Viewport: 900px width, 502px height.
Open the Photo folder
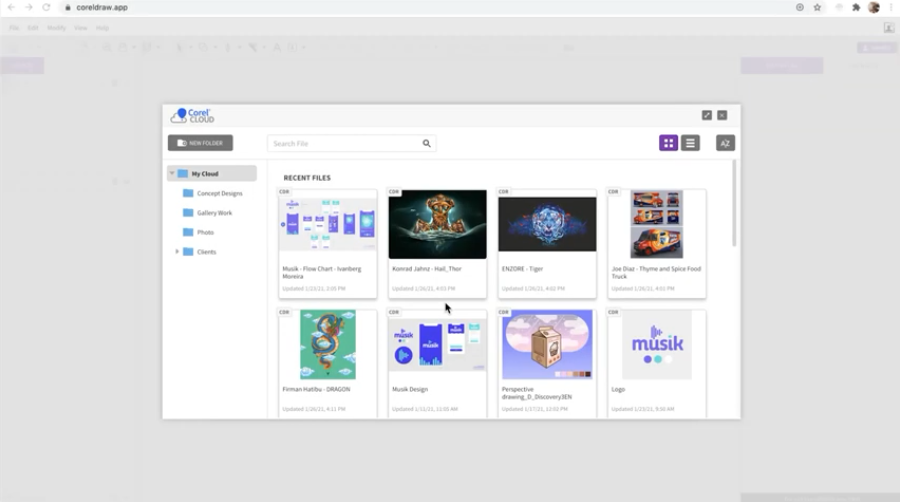pyautogui.click(x=199, y=232)
